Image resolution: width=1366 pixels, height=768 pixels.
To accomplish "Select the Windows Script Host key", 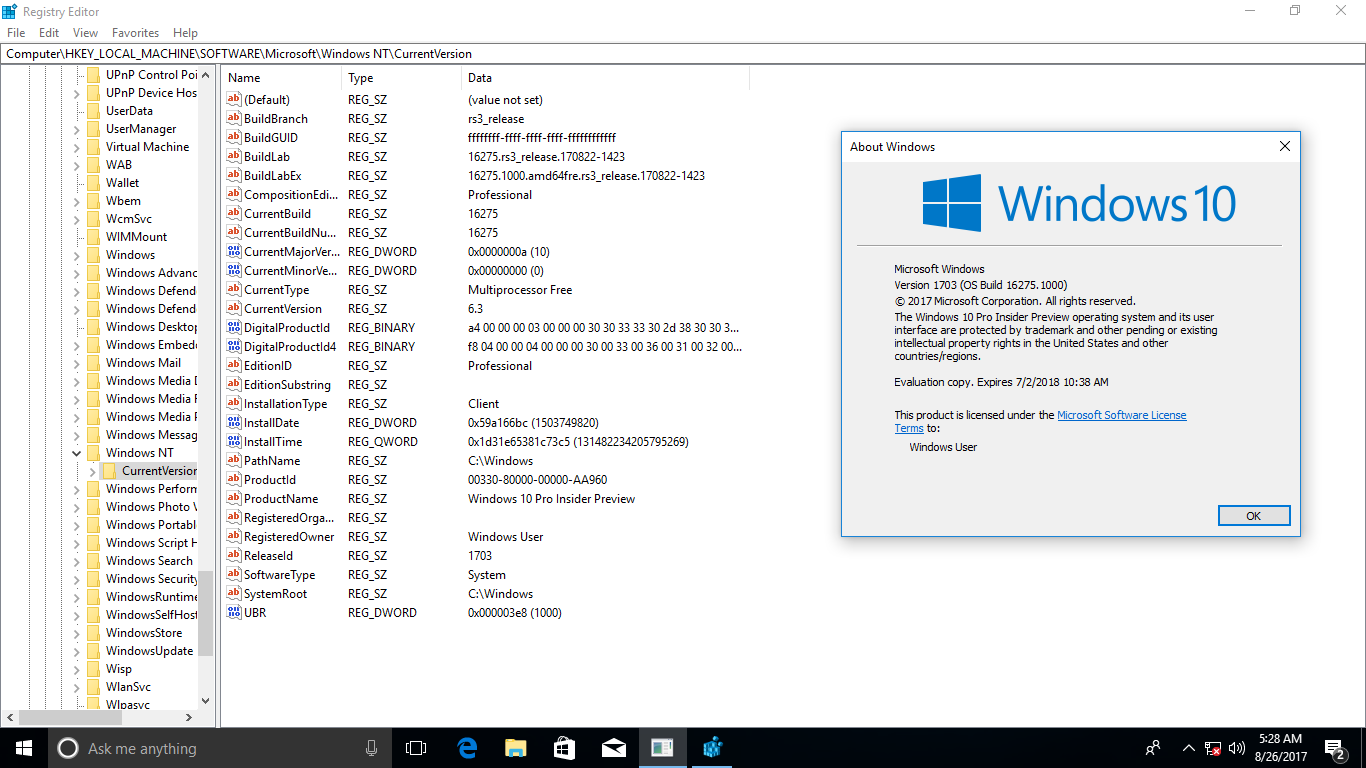I will [151, 543].
